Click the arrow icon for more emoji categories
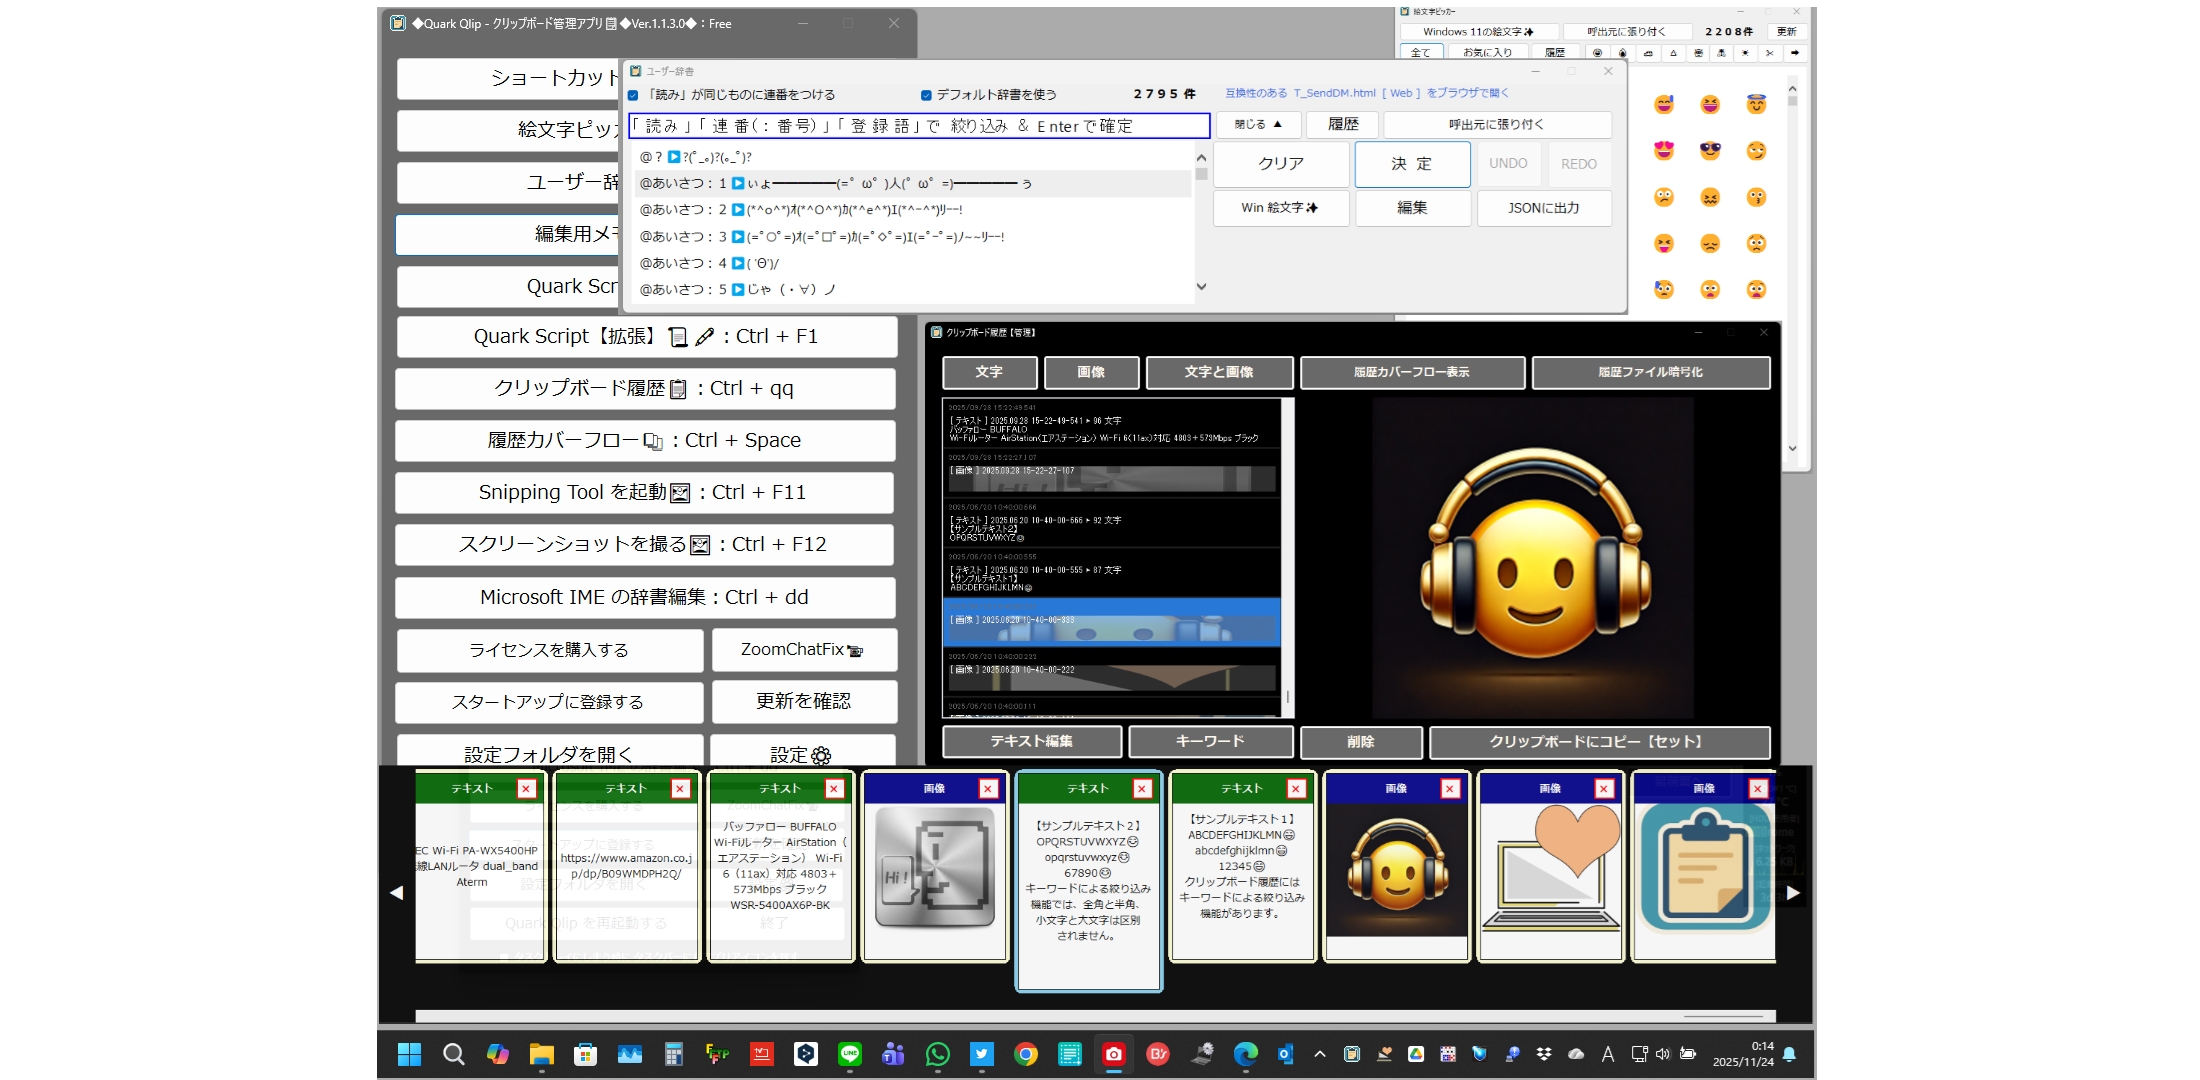 tap(1796, 52)
